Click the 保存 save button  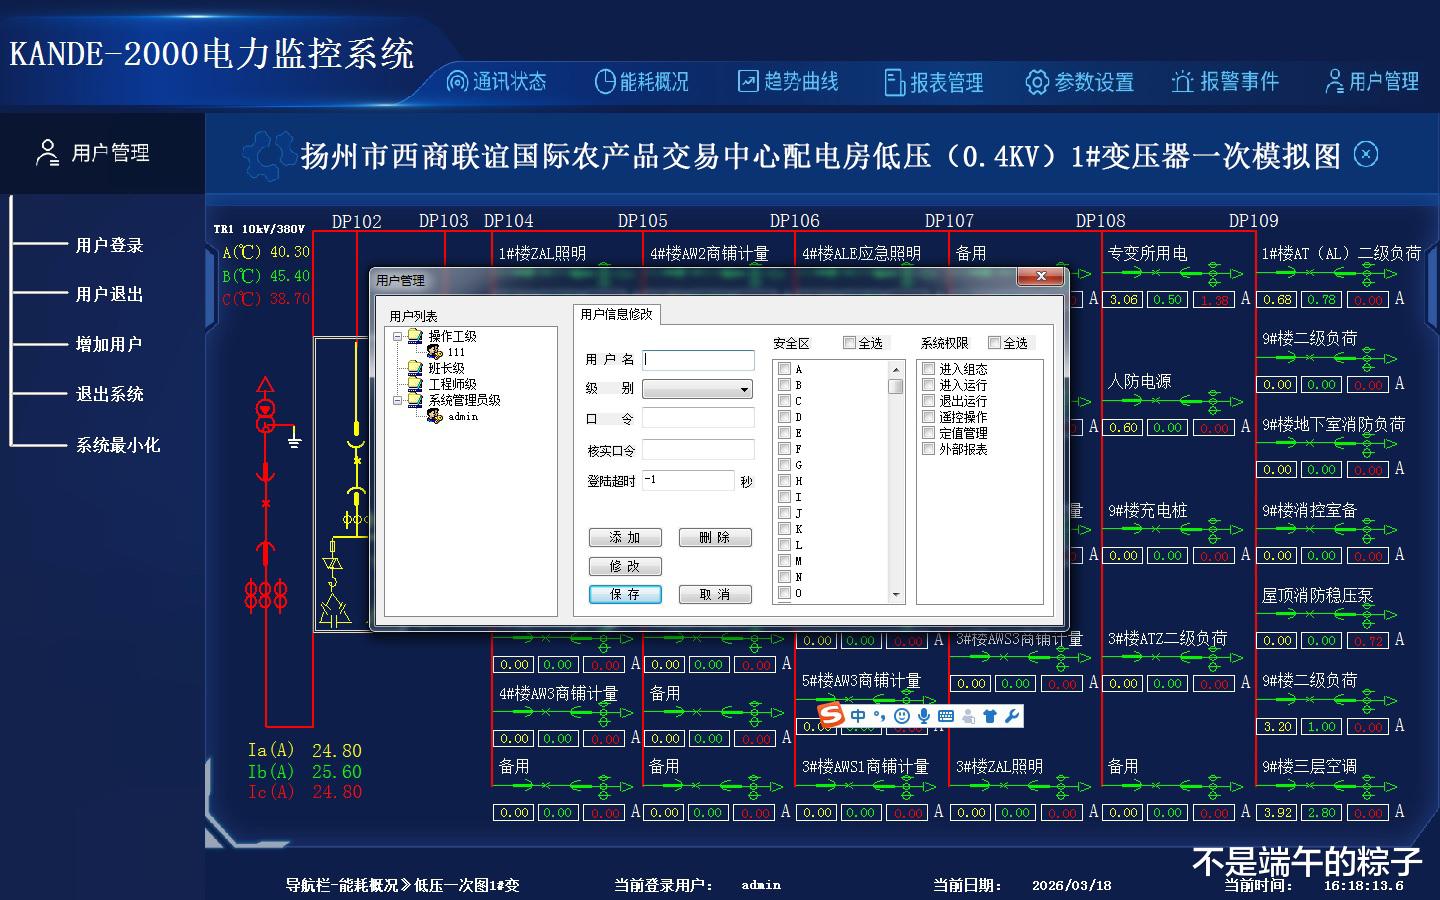coord(625,594)
